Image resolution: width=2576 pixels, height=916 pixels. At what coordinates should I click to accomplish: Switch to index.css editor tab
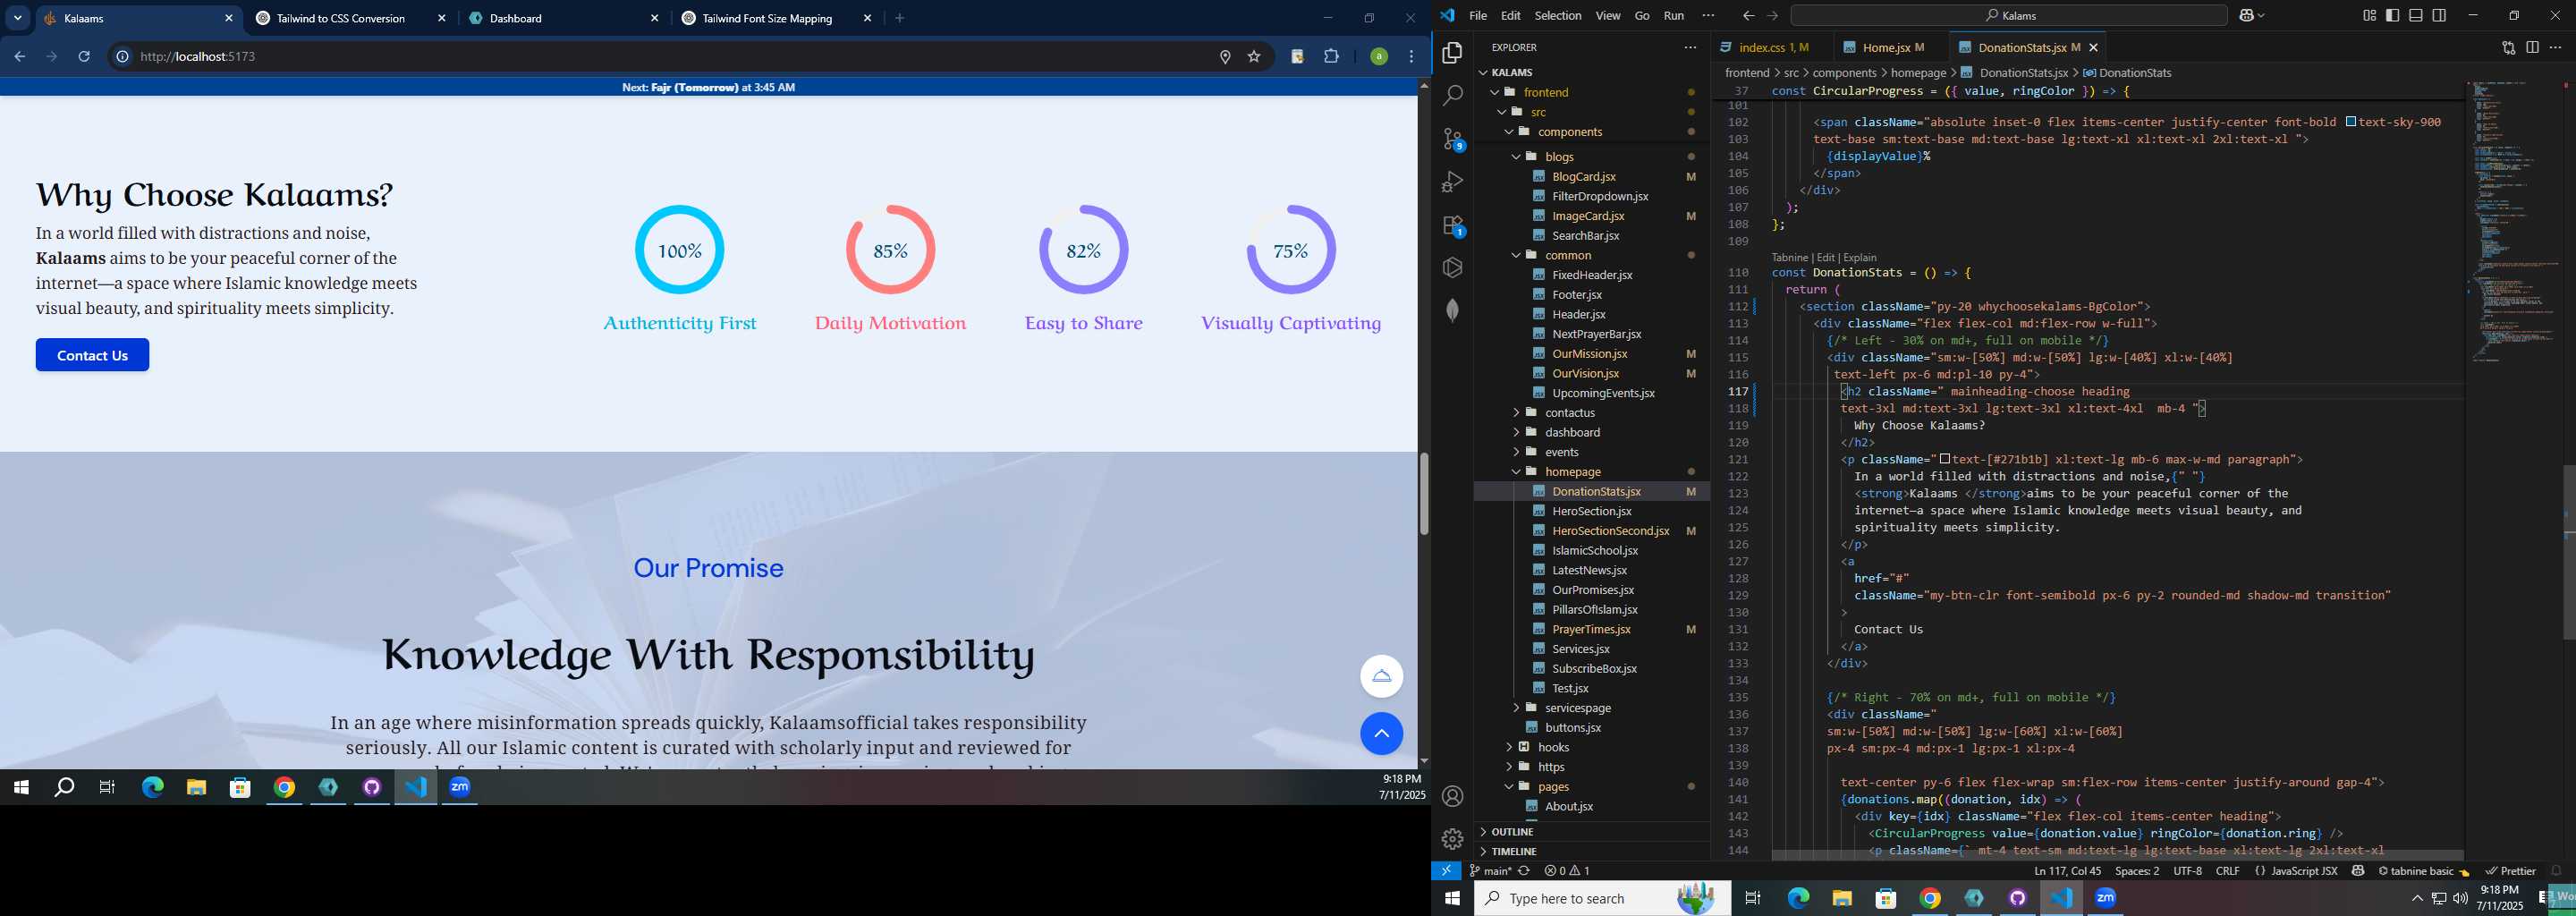[1774, 47]
